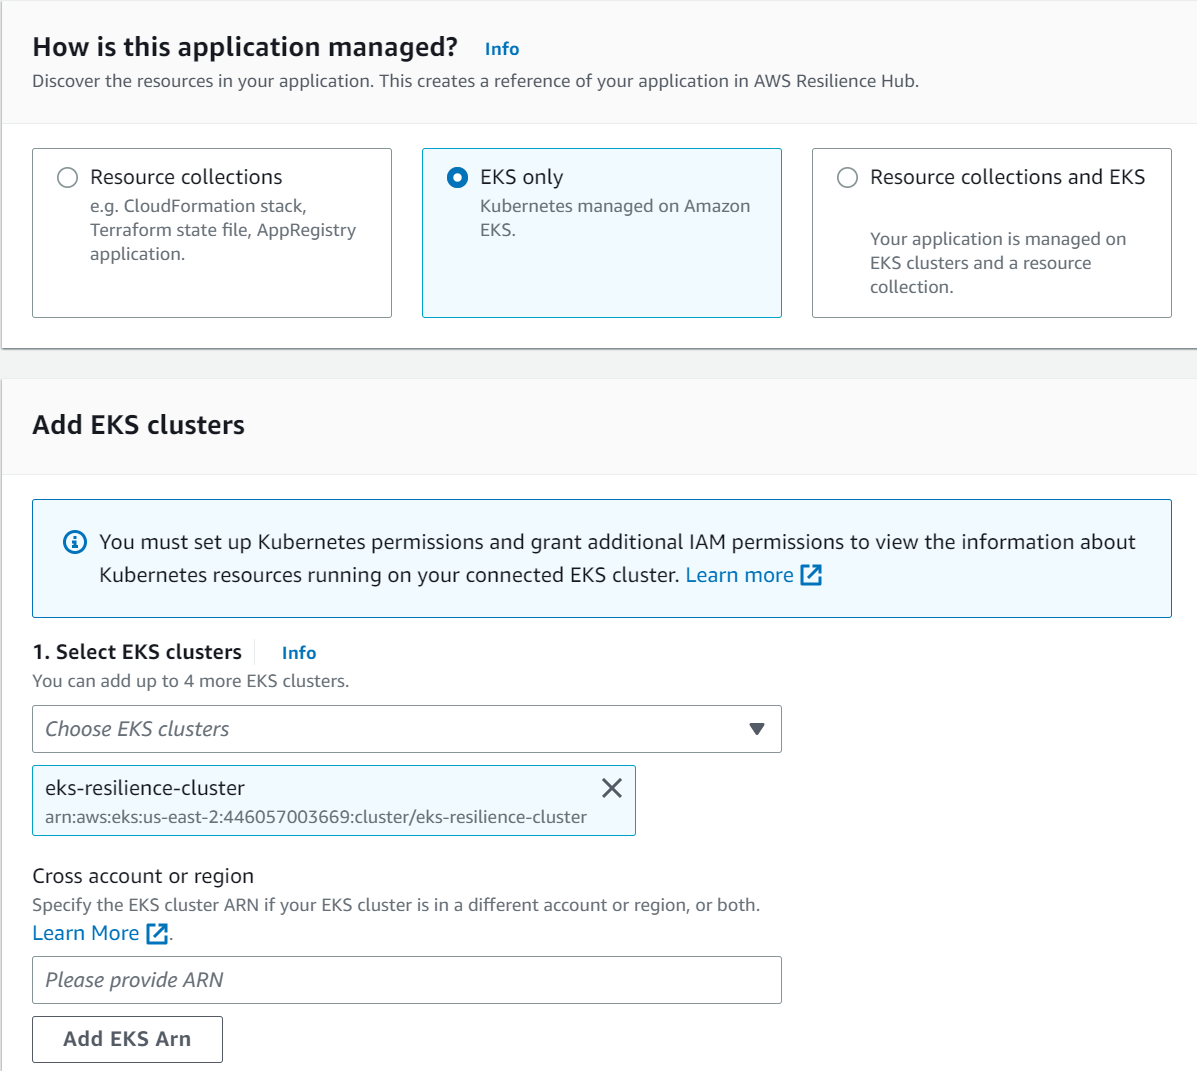Click external link icon beside cross-account Learn More

pos(157,933)
